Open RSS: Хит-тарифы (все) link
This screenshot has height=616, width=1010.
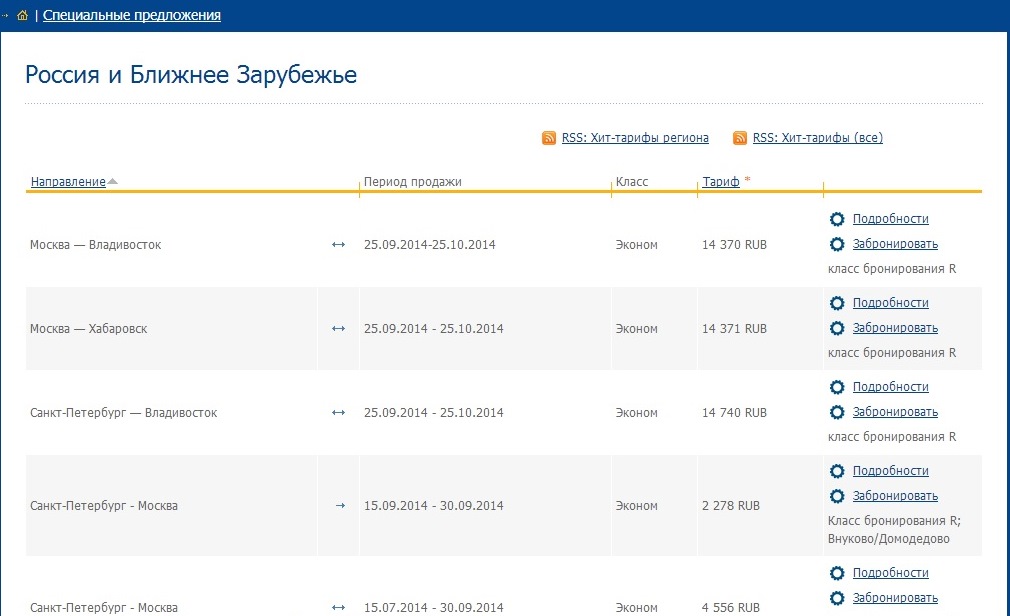tap(817, 138)
